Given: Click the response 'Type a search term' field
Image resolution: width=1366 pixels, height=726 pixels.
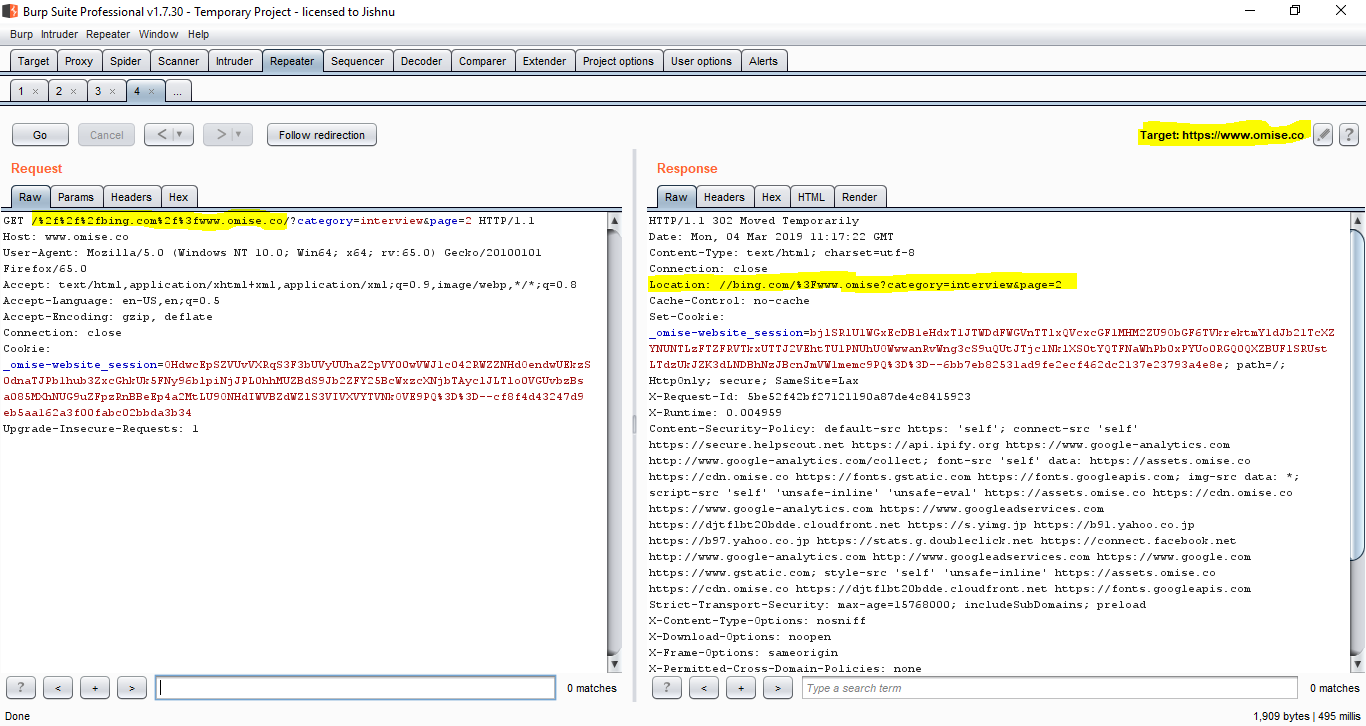Looking at the screenshot, I should (x=1050, y=688).
